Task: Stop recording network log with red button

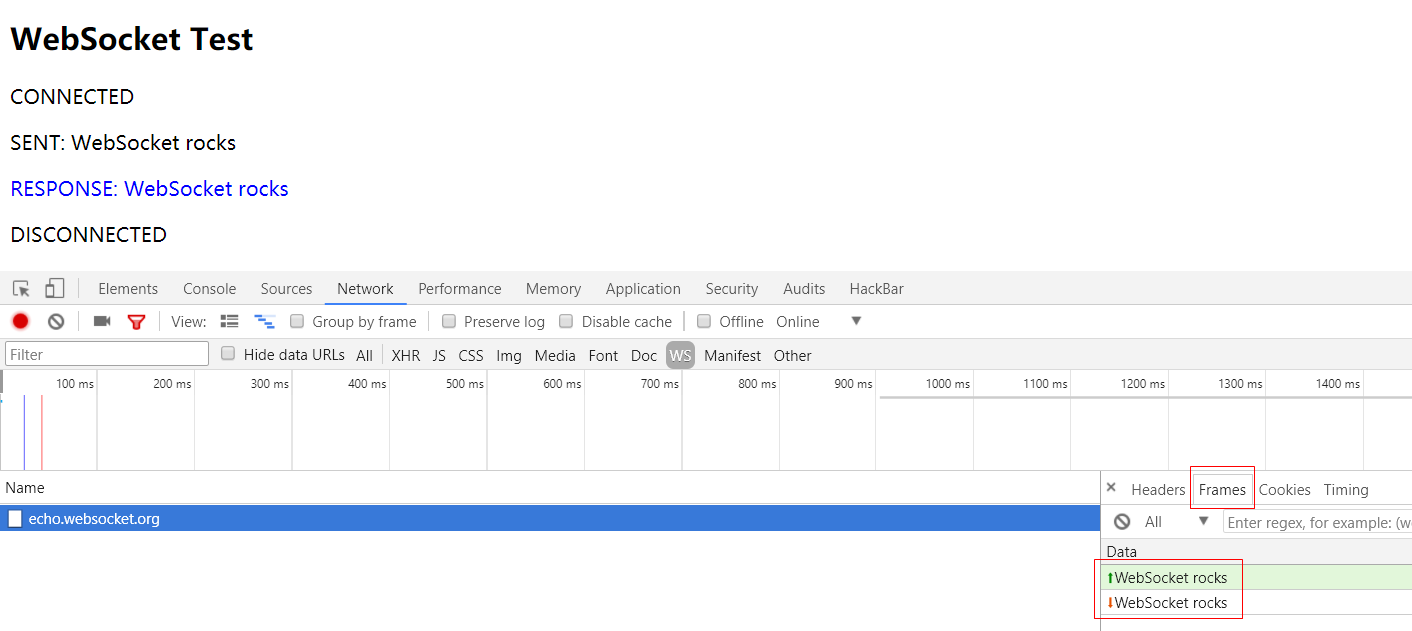Action: pyautogui.click(x=20, y=321)
